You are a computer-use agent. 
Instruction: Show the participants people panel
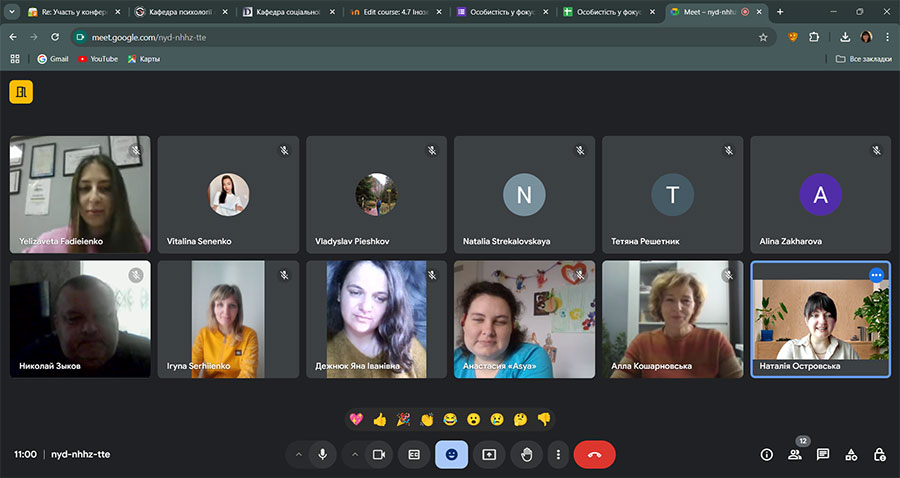[795, 454]
